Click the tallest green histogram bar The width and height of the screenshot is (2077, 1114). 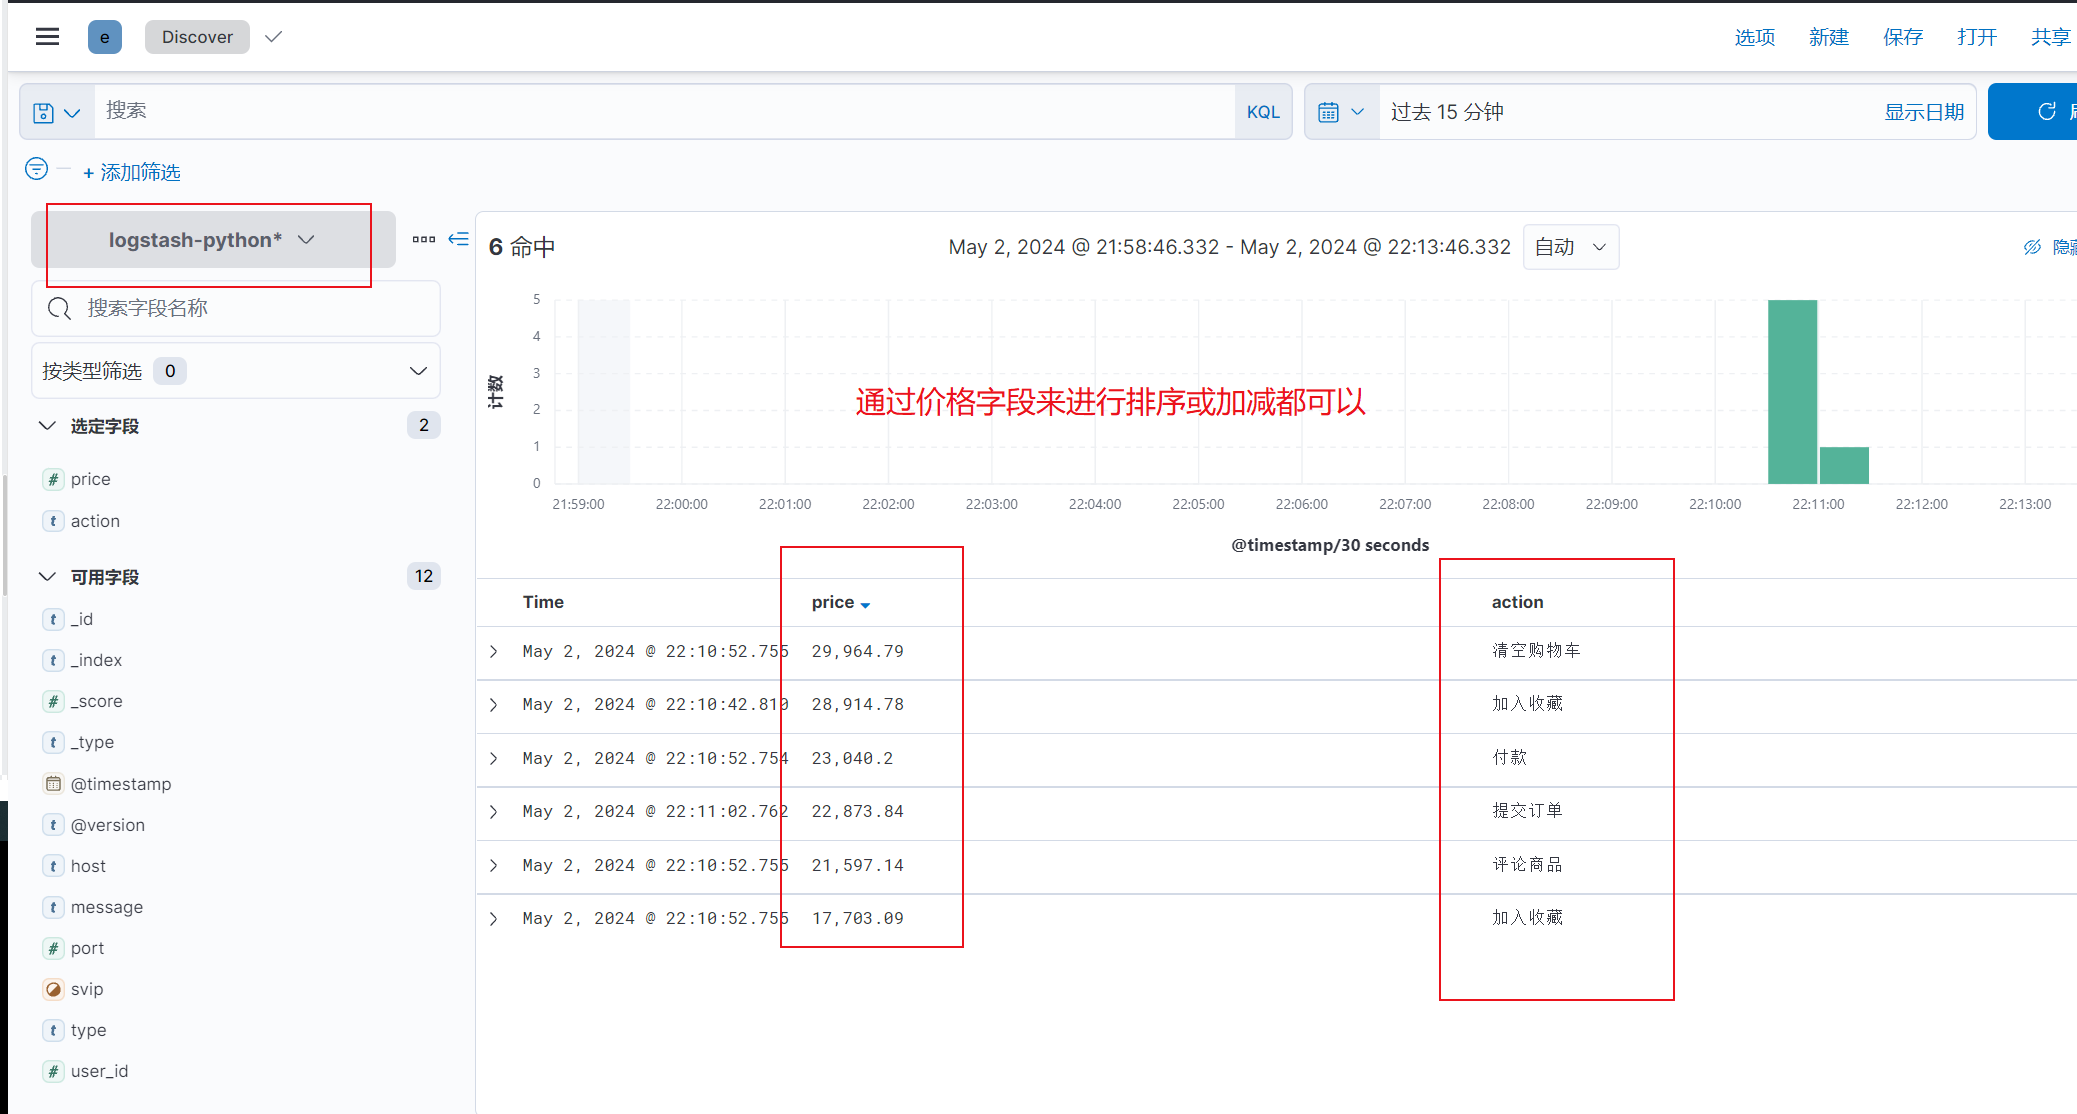pyautogui.click(x=1791, y=391)
